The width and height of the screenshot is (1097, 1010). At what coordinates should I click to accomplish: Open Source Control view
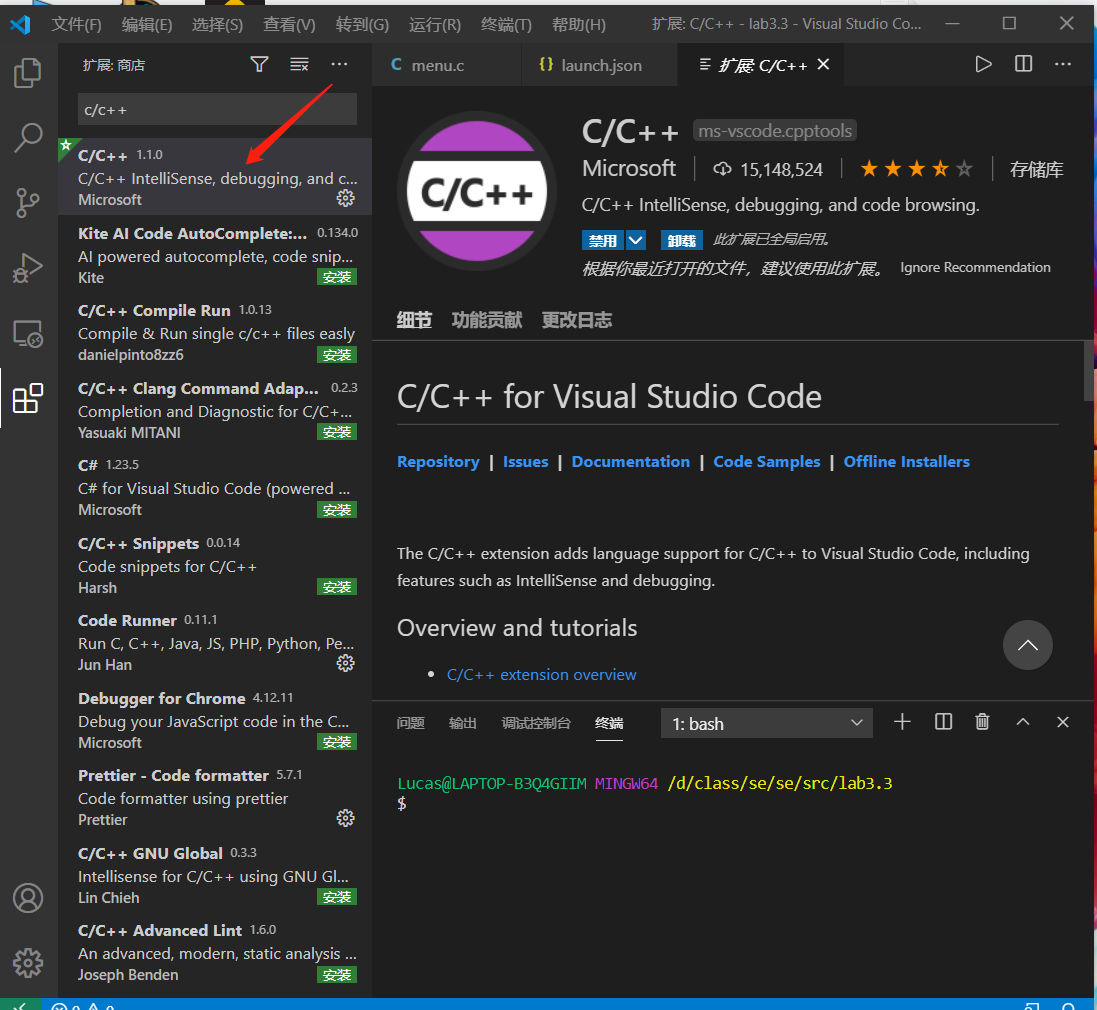point(28,202)
